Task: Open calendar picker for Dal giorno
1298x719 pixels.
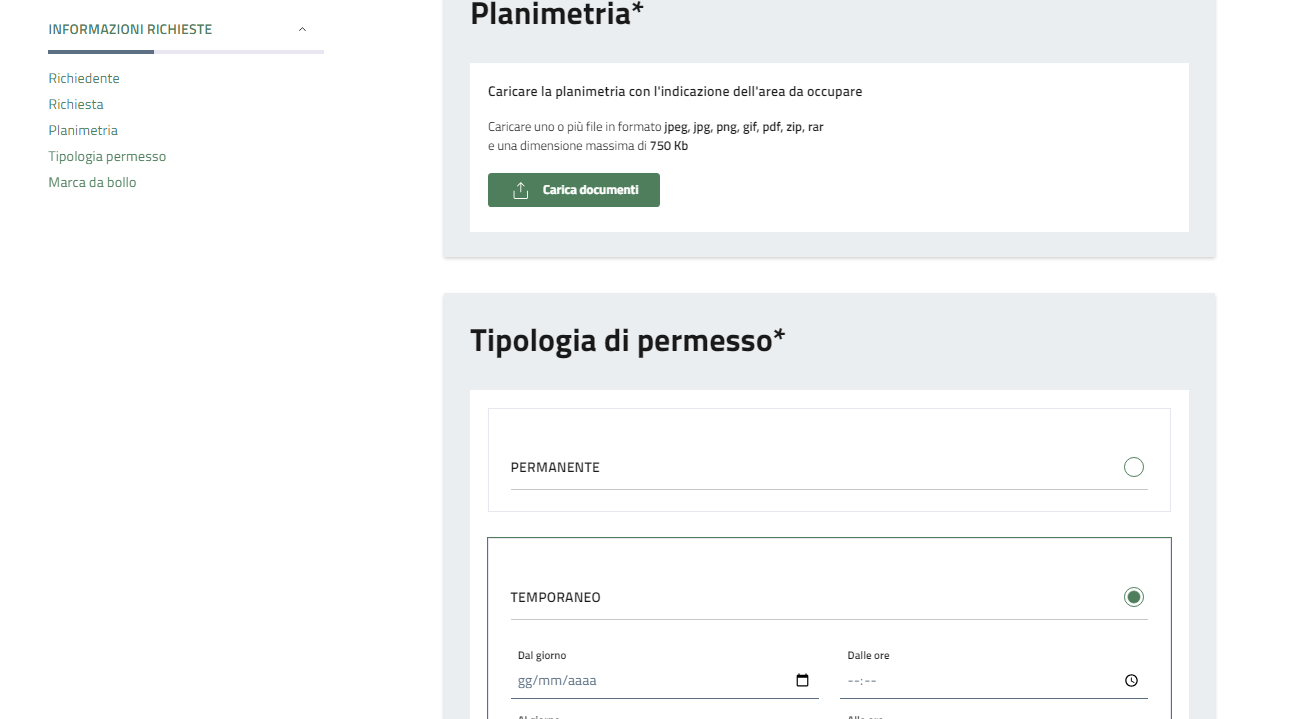Action: 802,681
